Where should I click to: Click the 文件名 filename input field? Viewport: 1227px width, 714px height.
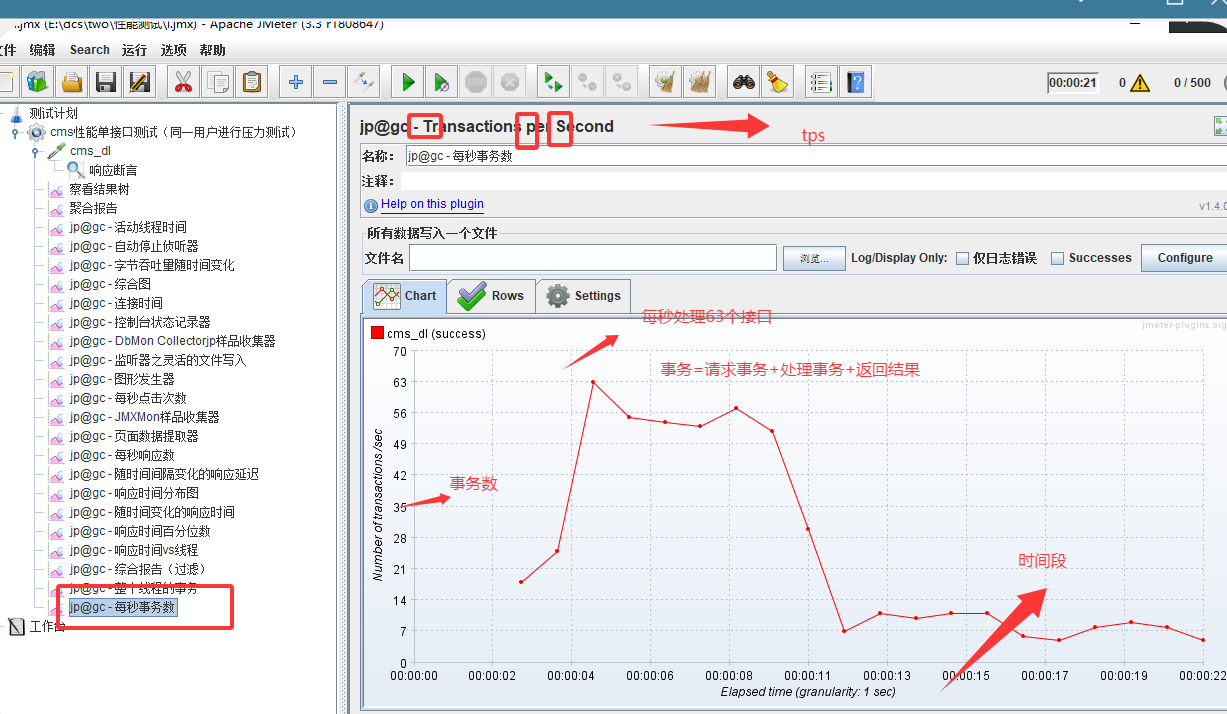[593, 258]
